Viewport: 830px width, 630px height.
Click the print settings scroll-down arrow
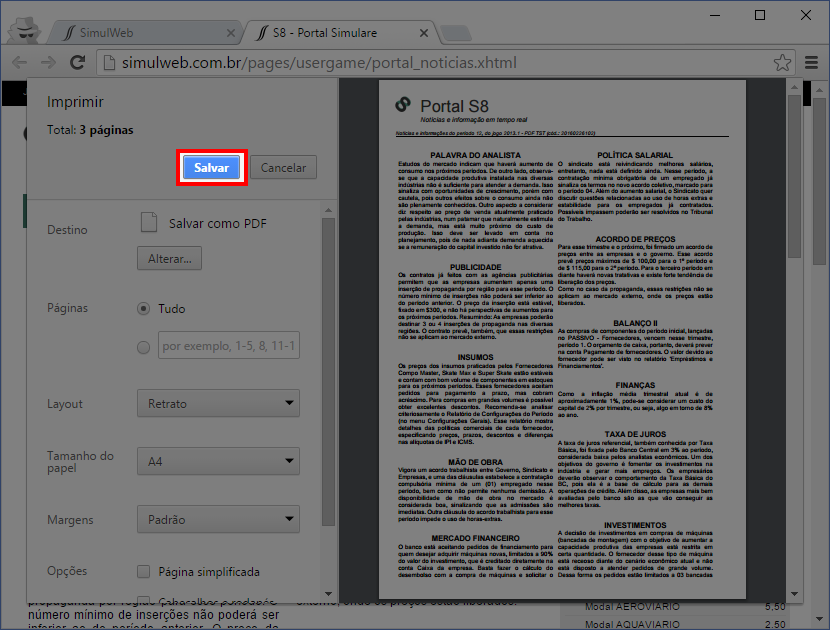pyautogui.click(x=328, y=593)
